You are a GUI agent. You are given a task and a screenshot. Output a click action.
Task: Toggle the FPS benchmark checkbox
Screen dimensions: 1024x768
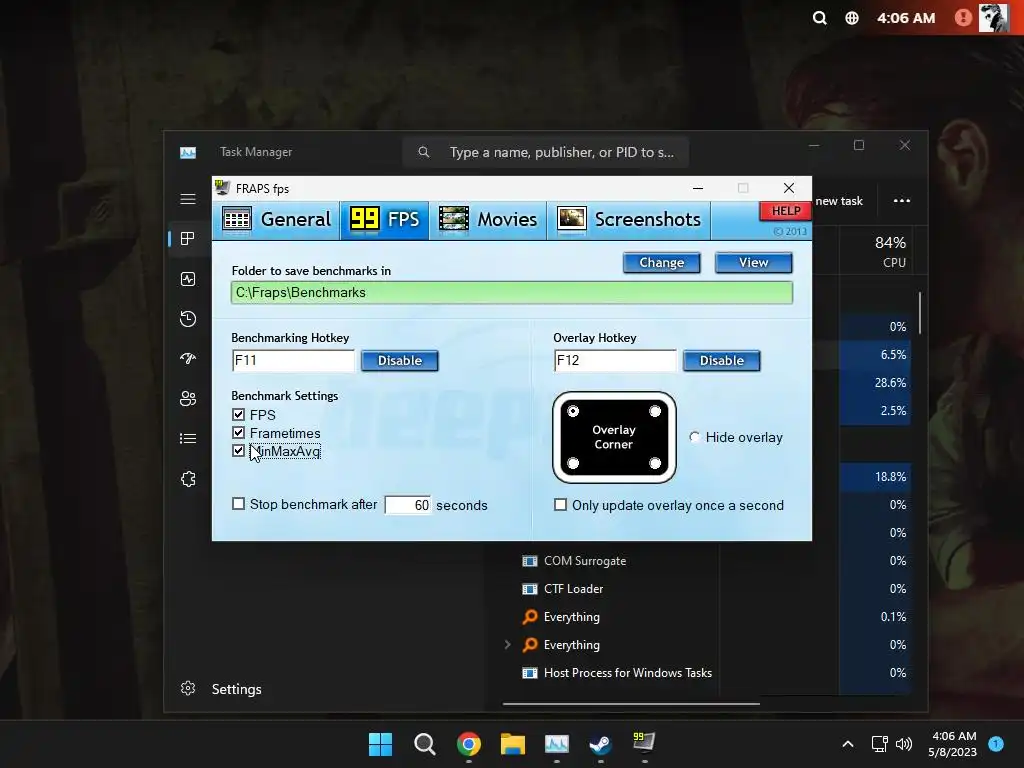tap(238, 415)
